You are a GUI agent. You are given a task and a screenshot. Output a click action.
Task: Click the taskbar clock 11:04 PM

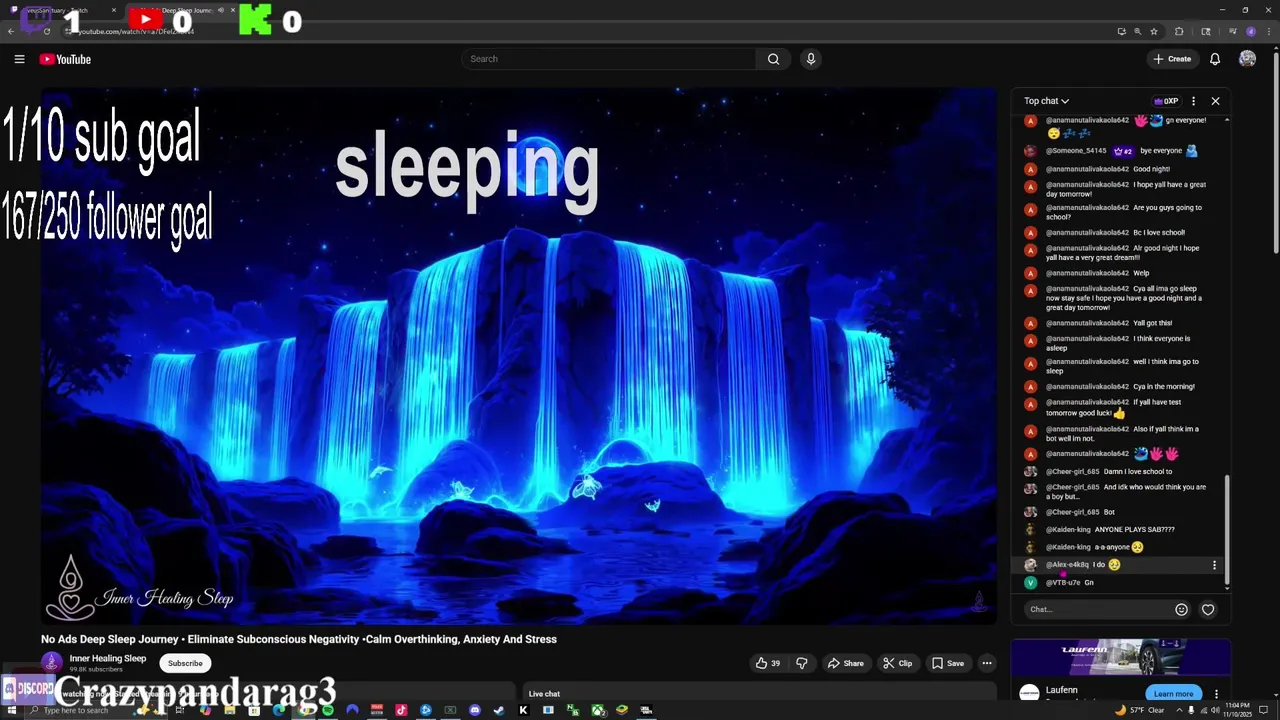coord(1236,710)
